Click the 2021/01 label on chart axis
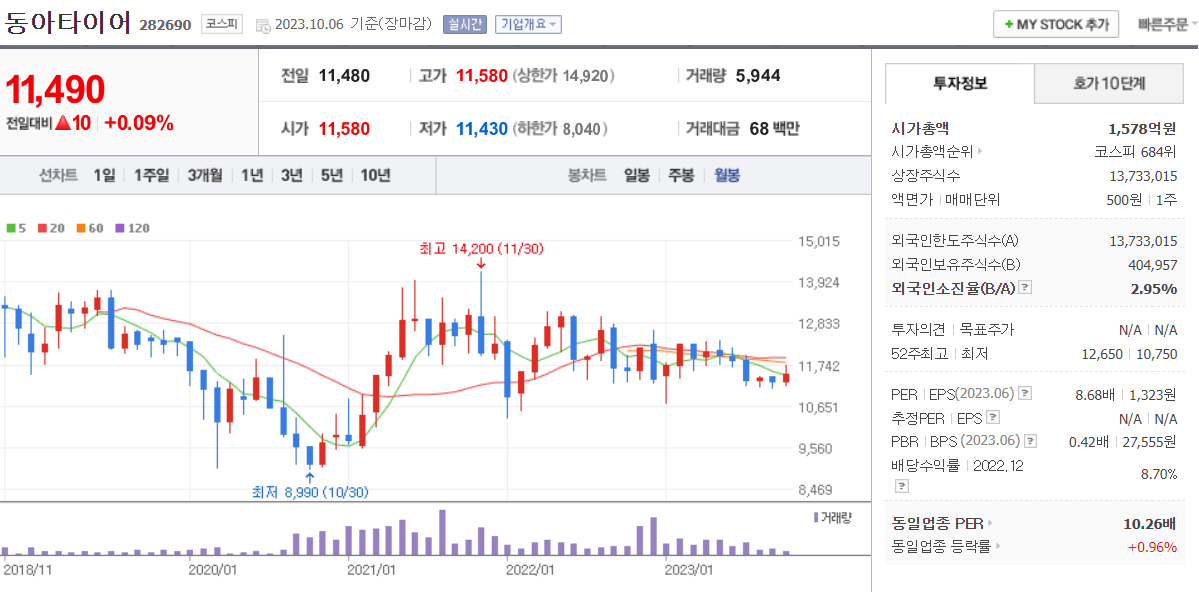 [x=371, y=571]
